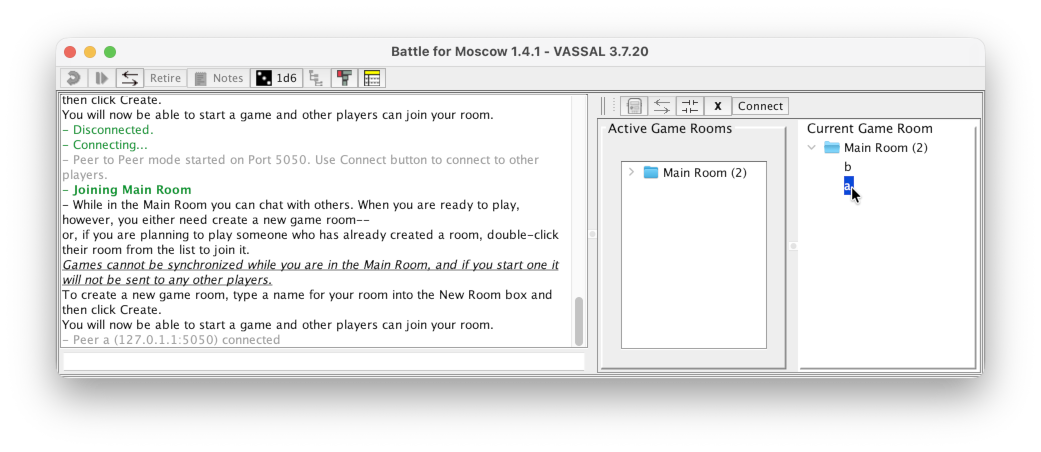Click the chat input field below the log

[323, 362]
